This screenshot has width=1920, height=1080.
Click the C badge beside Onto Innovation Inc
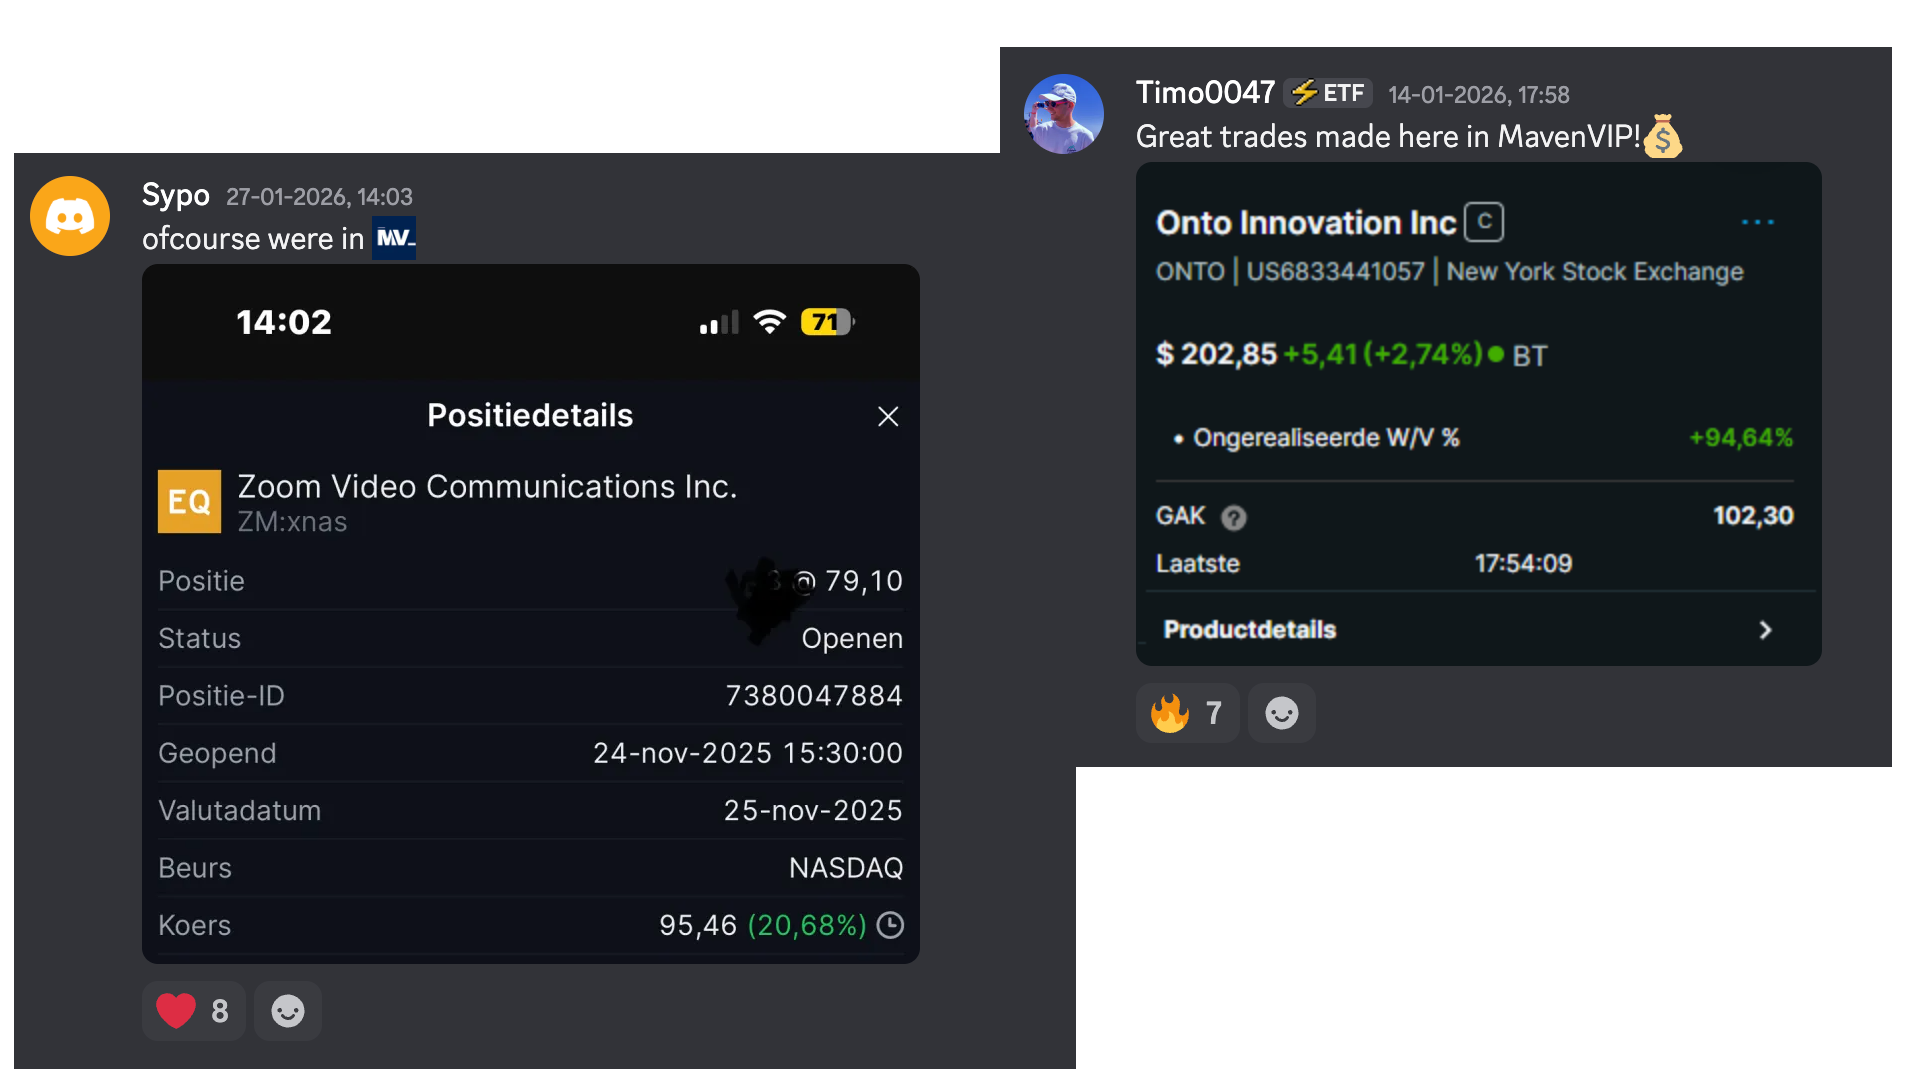[x=1484, y=222]
